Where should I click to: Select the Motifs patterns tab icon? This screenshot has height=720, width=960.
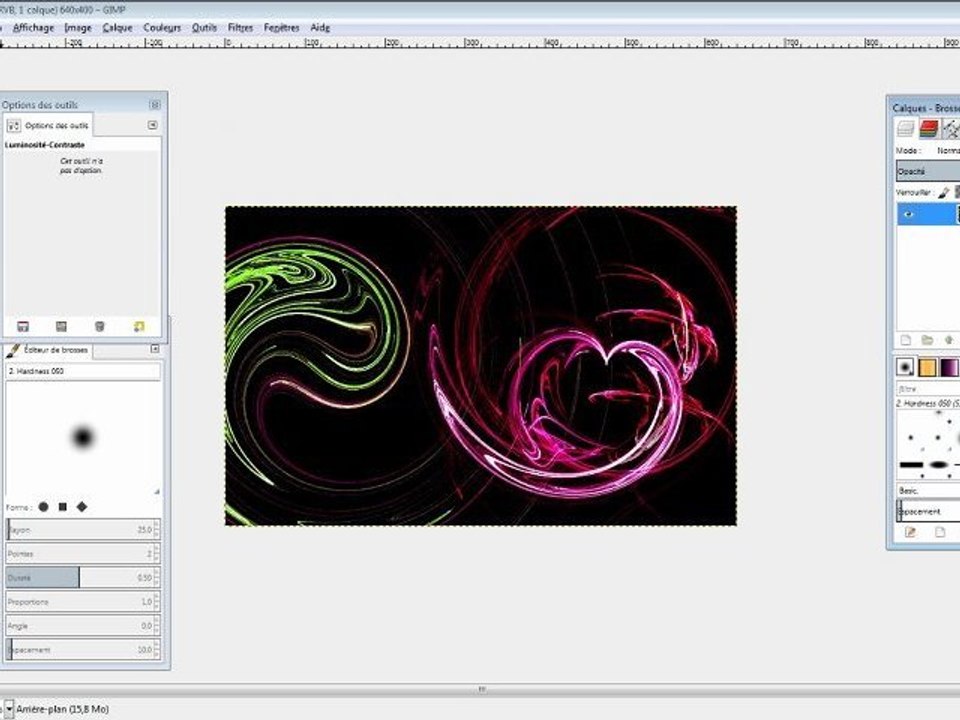(927, 367)
